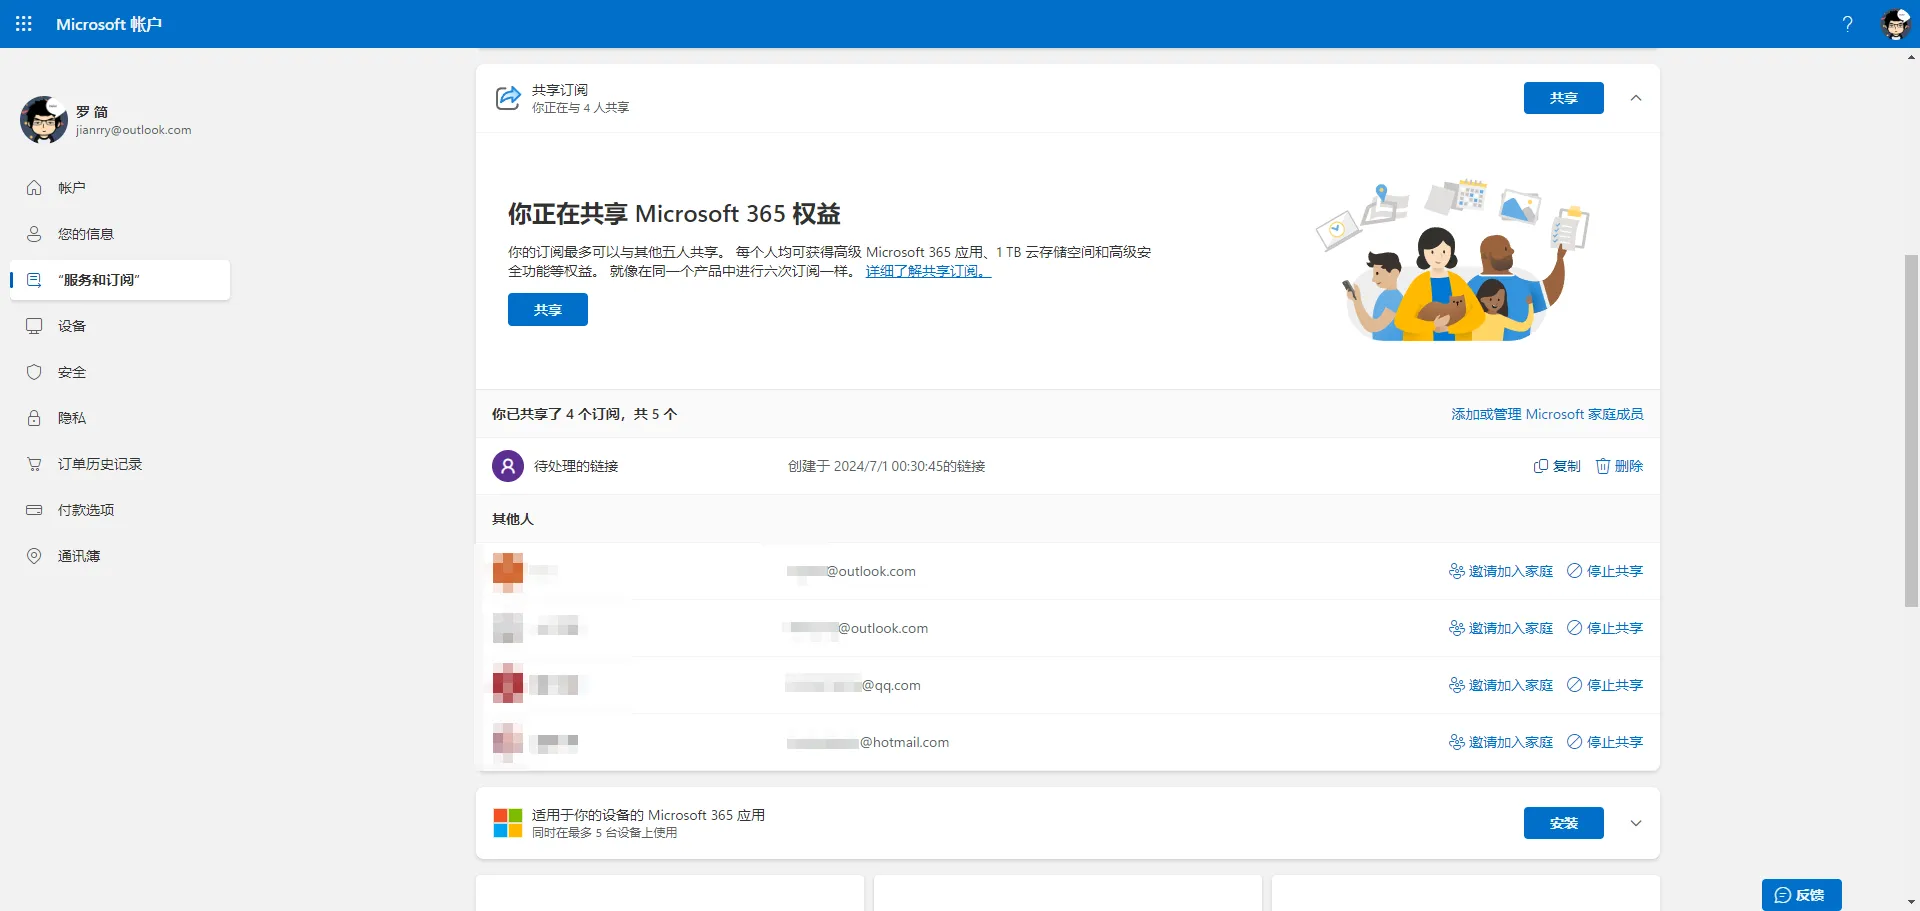Click the scrollbar up arrow
This screenshot has width=1920, height=911.
[x=1912, y=57]
